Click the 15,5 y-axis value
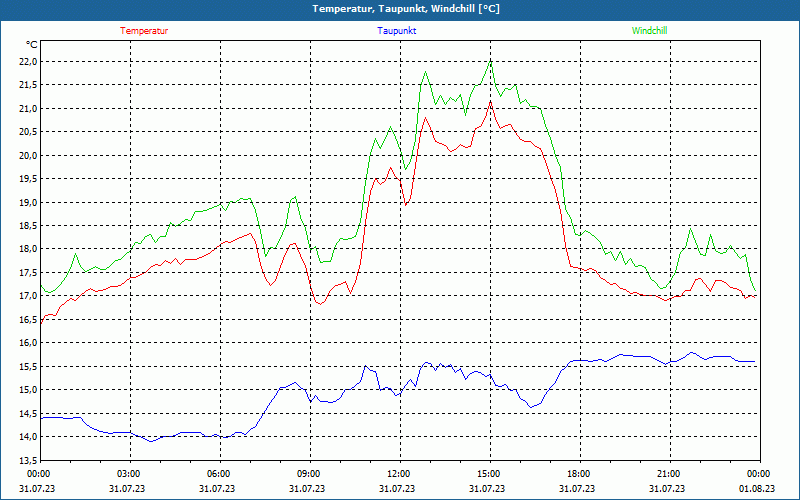800x500 pixels. click(29, 367)
